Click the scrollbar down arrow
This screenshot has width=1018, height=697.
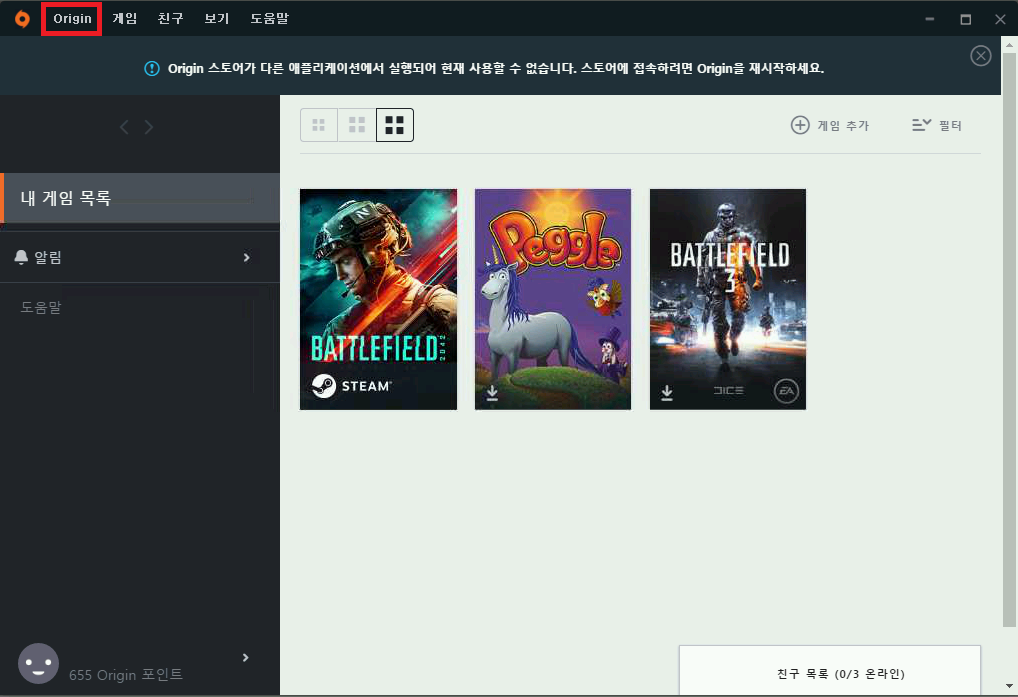pyautogui.click(x=1009, y=686)
